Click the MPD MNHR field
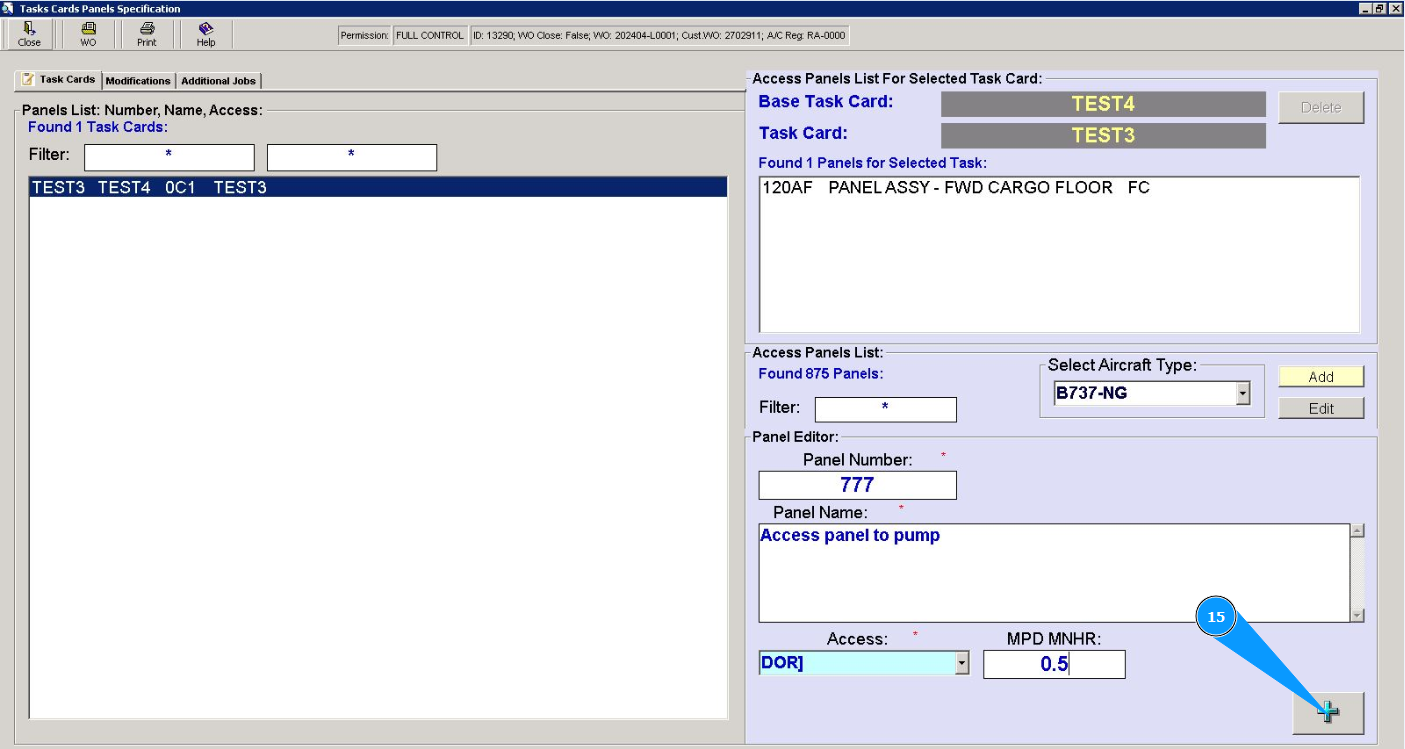Viewport: 1405px width, 749px height. click(x=1054, y=664)
